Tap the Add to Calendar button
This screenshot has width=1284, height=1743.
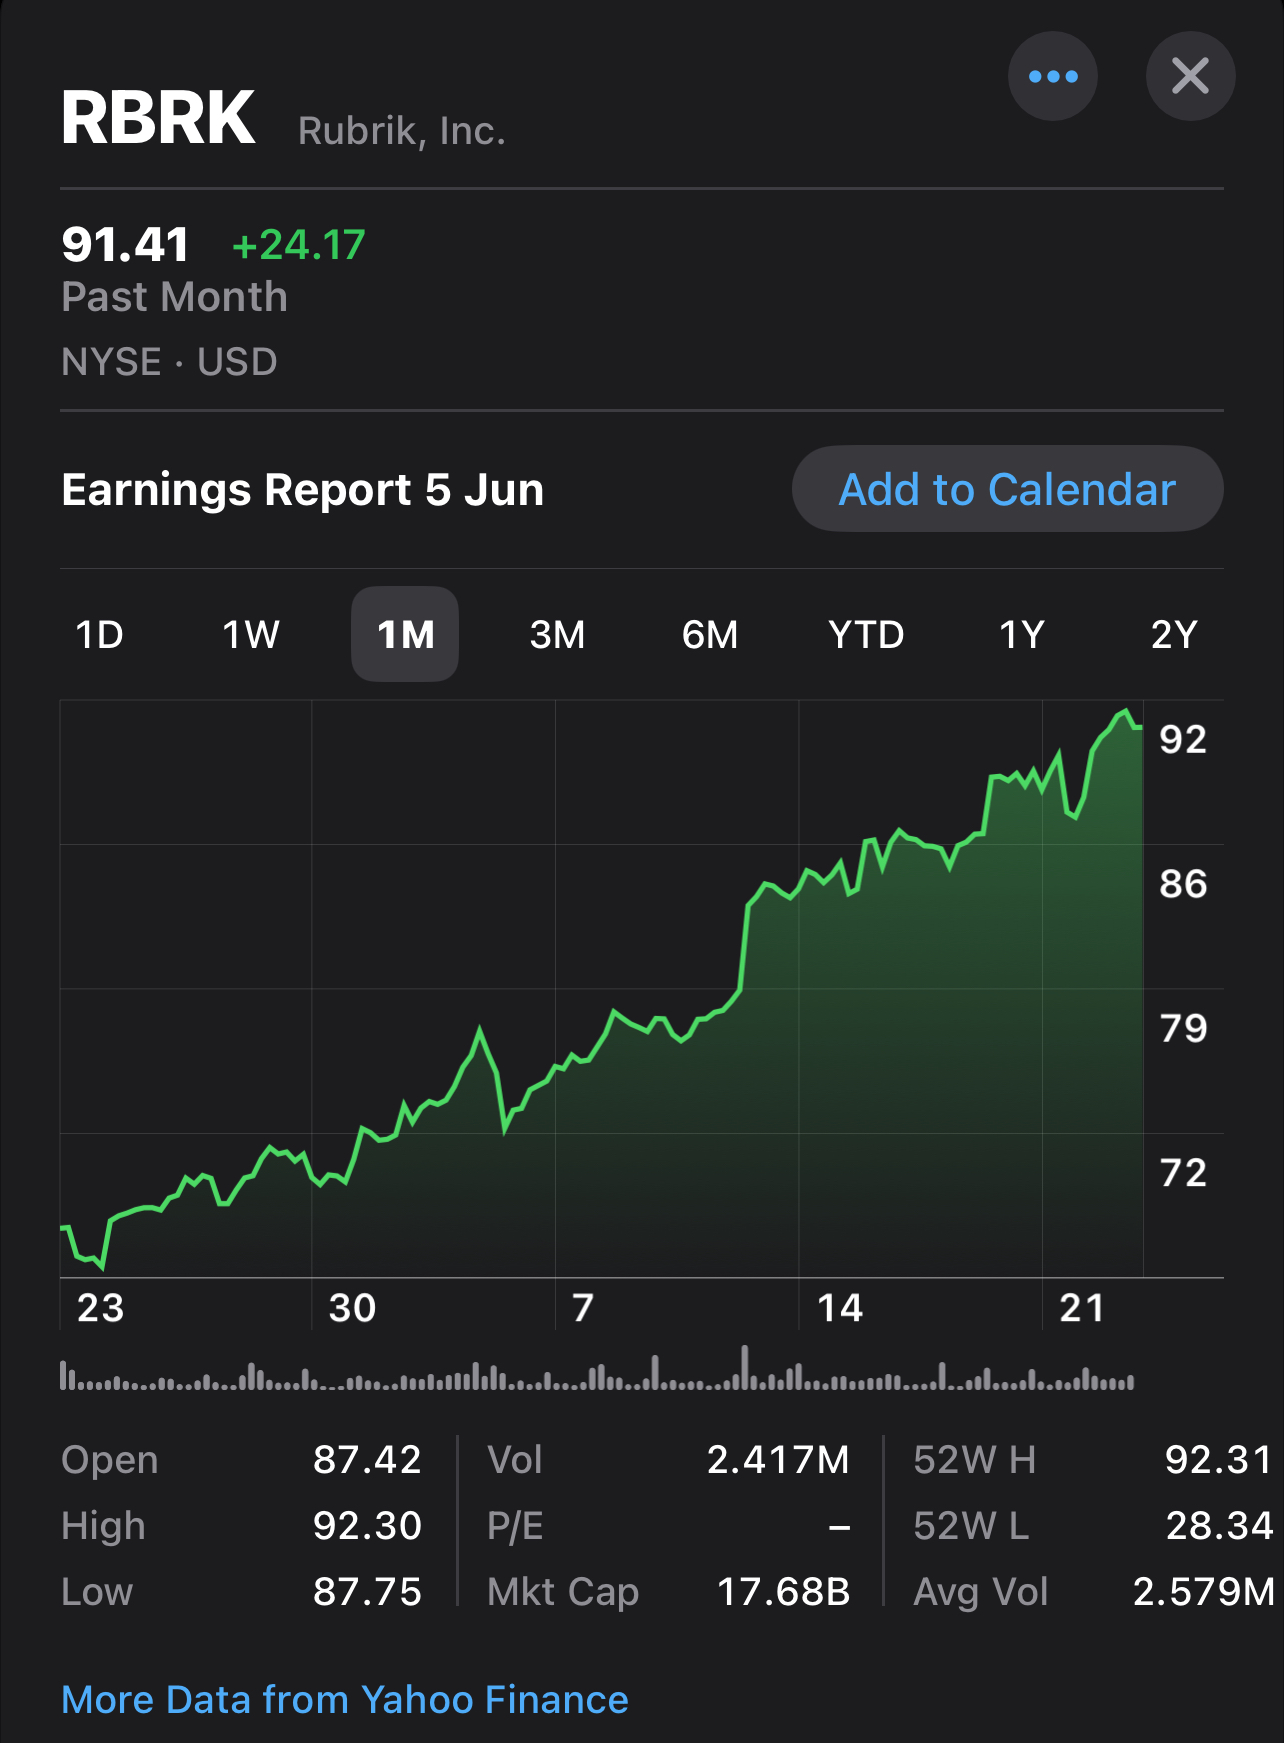[x=1007, y=489]
